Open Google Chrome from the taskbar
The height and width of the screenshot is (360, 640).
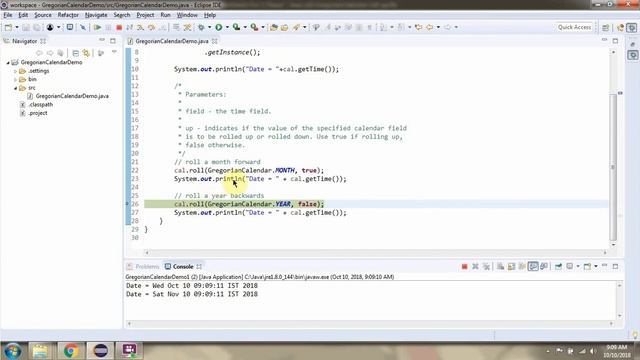pos(71,351)
